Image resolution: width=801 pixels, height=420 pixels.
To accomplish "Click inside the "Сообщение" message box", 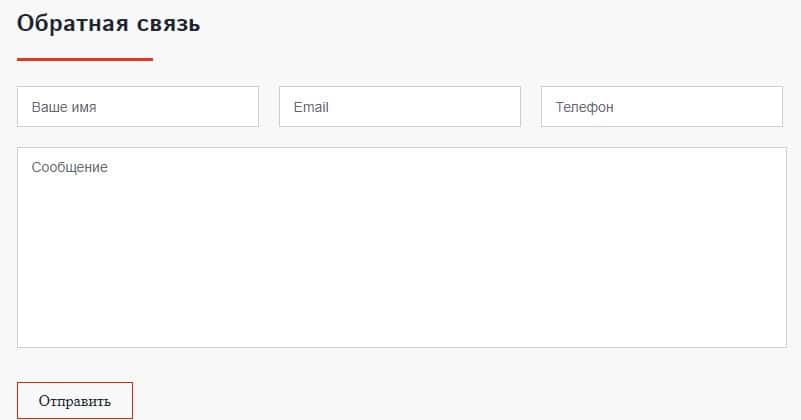I will tap(402, 248).
